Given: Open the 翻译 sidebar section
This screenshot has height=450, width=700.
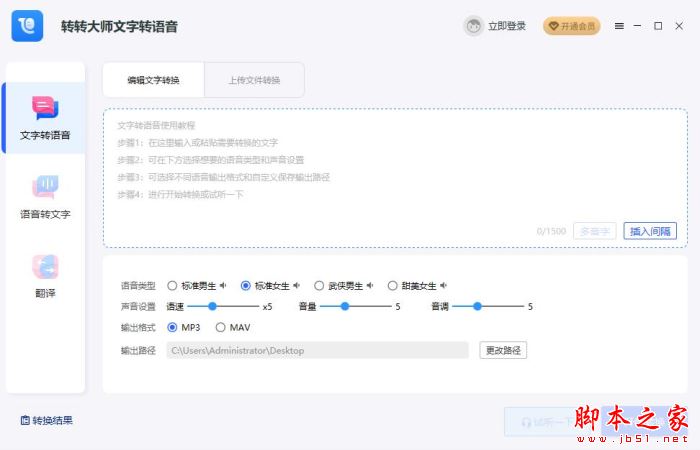Looking at the screenshot, I should coord(45,276).
